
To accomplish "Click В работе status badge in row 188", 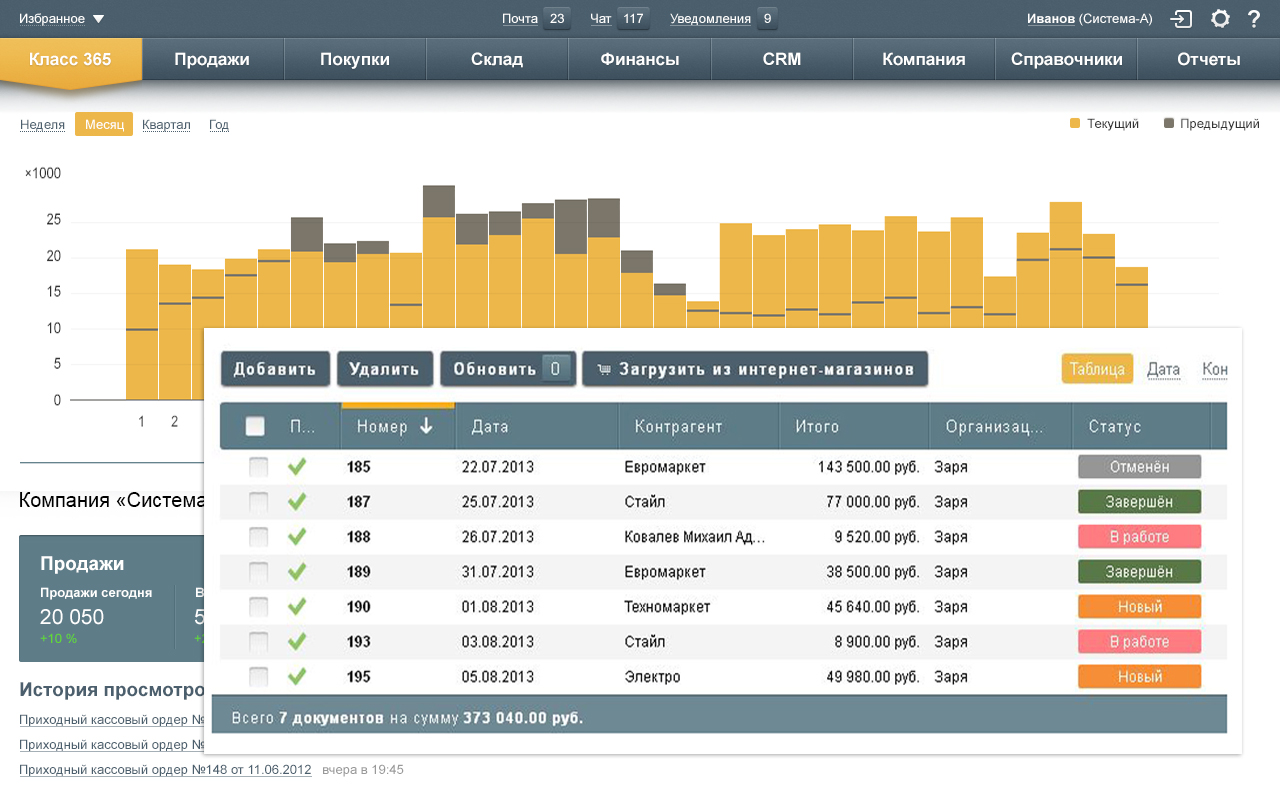I will [1139, 537].
